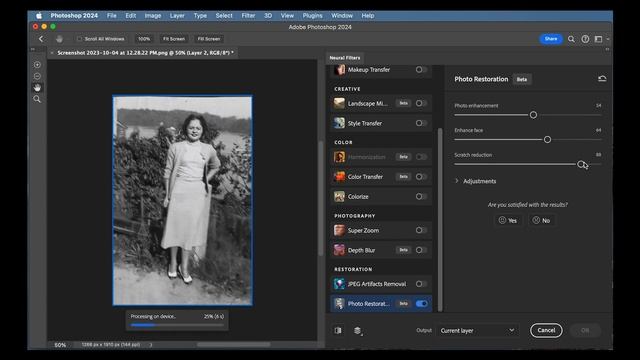Select the zoom in tool
Image resolution: width=640 pixels, height=360 pixels.
point(37,65)
